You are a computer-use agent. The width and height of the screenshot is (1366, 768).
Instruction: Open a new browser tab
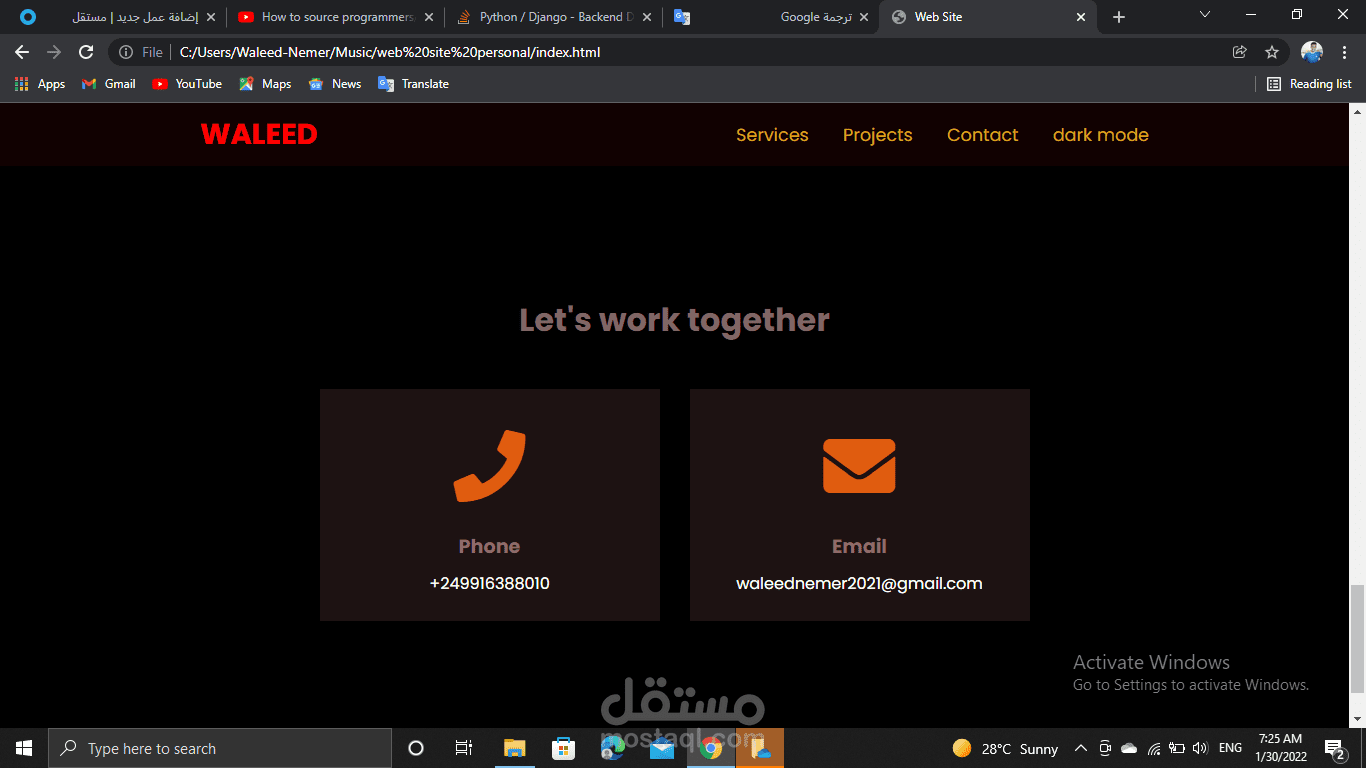point(1119,17)
